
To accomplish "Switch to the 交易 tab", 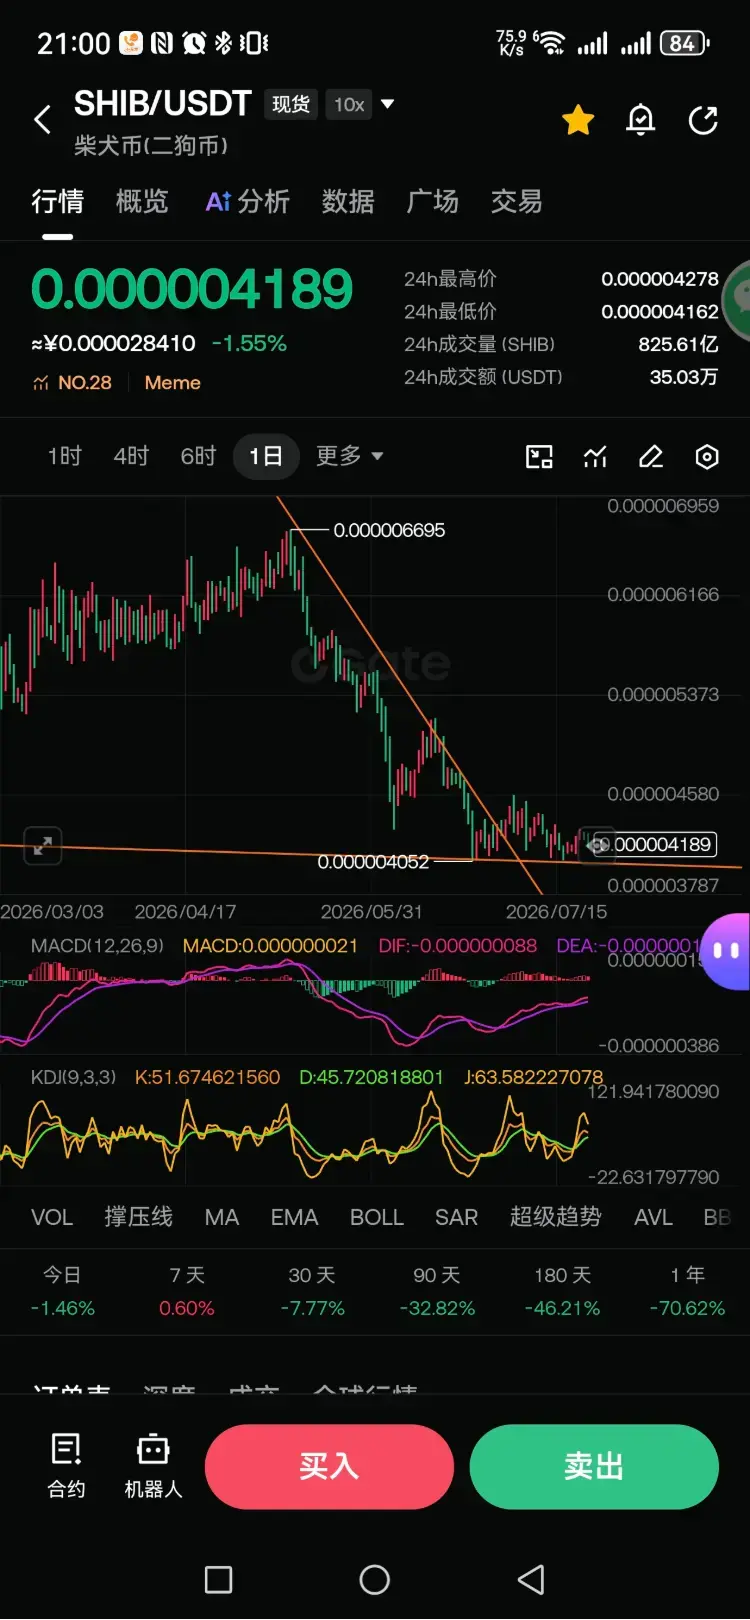I will point(516,202).
